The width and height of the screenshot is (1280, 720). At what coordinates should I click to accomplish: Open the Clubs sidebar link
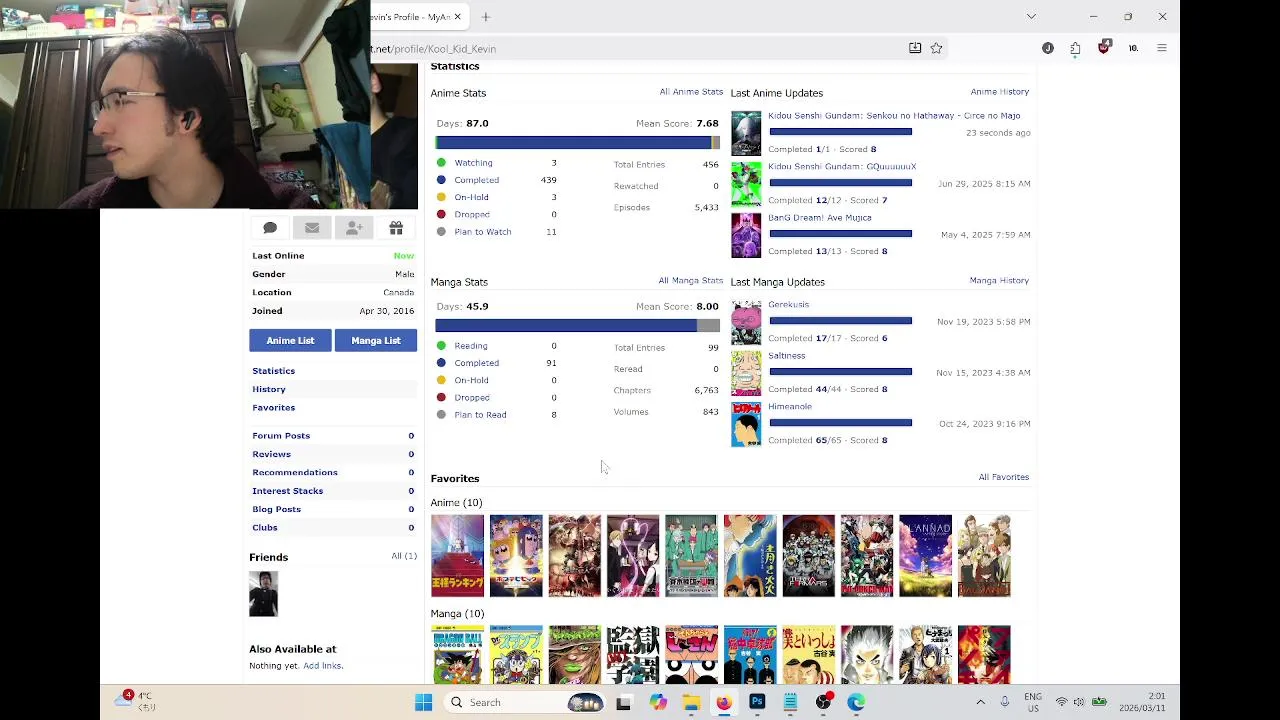click(265, 527)
